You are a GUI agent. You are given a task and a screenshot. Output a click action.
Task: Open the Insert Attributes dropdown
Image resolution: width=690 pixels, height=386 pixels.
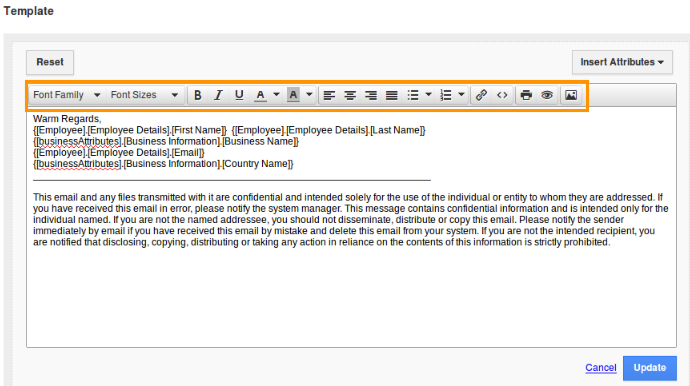[622, 62]
